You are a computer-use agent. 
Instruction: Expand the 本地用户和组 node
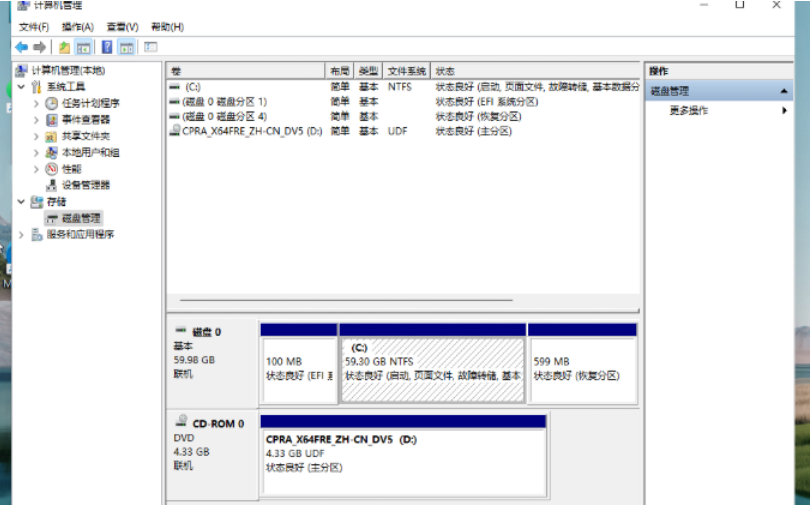click(36, 152)
